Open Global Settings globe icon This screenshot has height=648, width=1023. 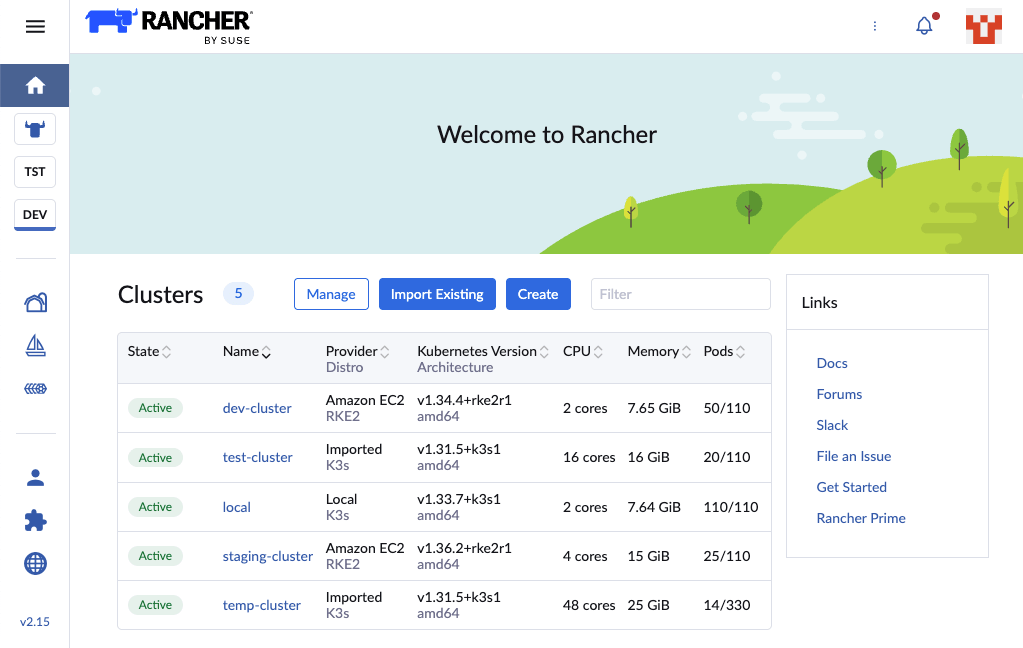35,563
